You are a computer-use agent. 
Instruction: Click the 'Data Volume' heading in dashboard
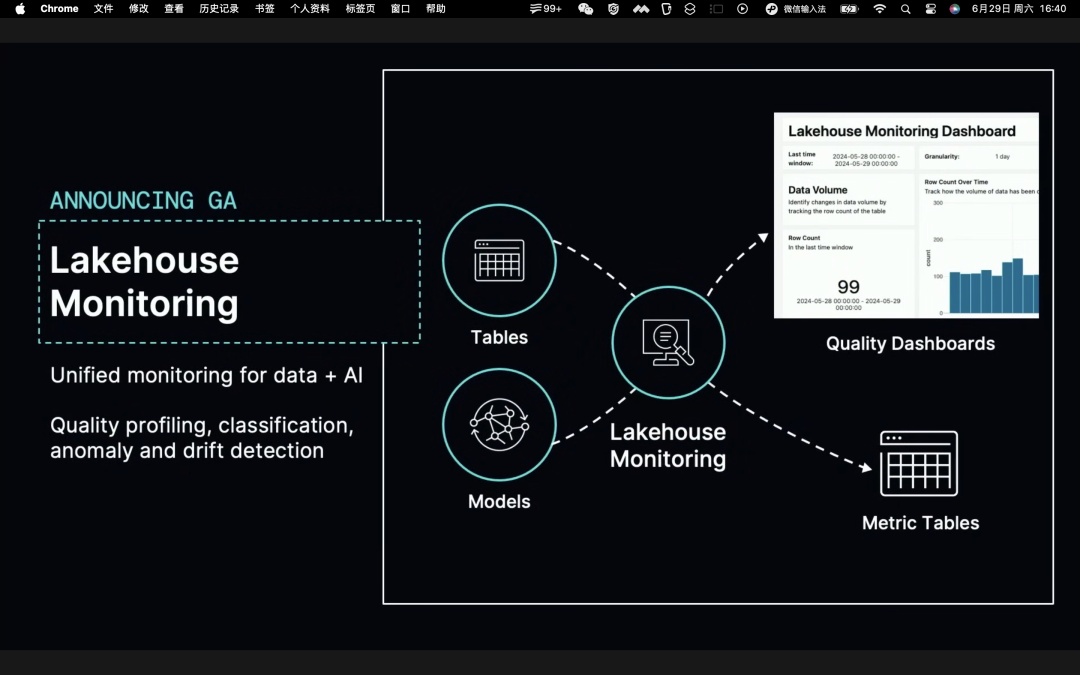tap(818, 190)
